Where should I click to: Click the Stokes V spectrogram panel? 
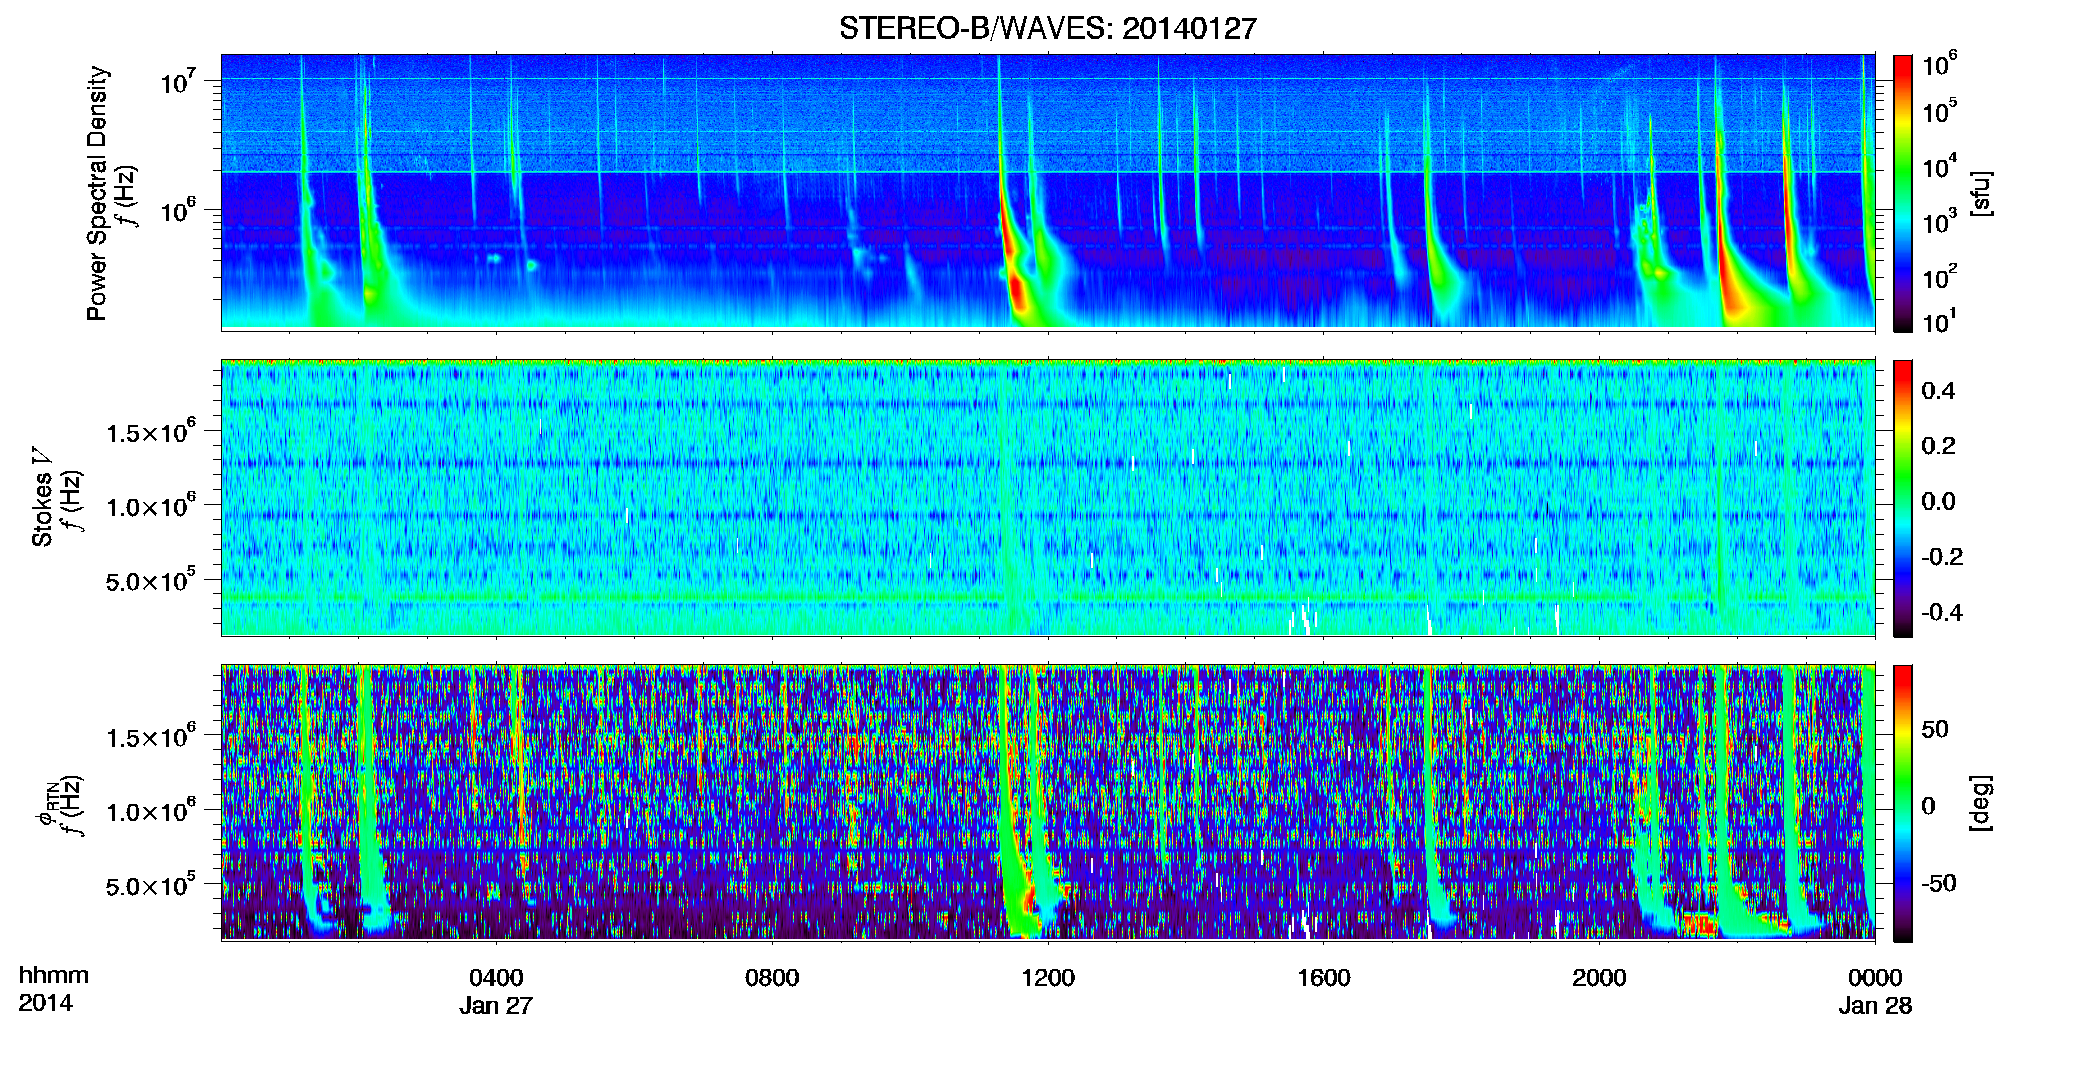[1048, 498]
